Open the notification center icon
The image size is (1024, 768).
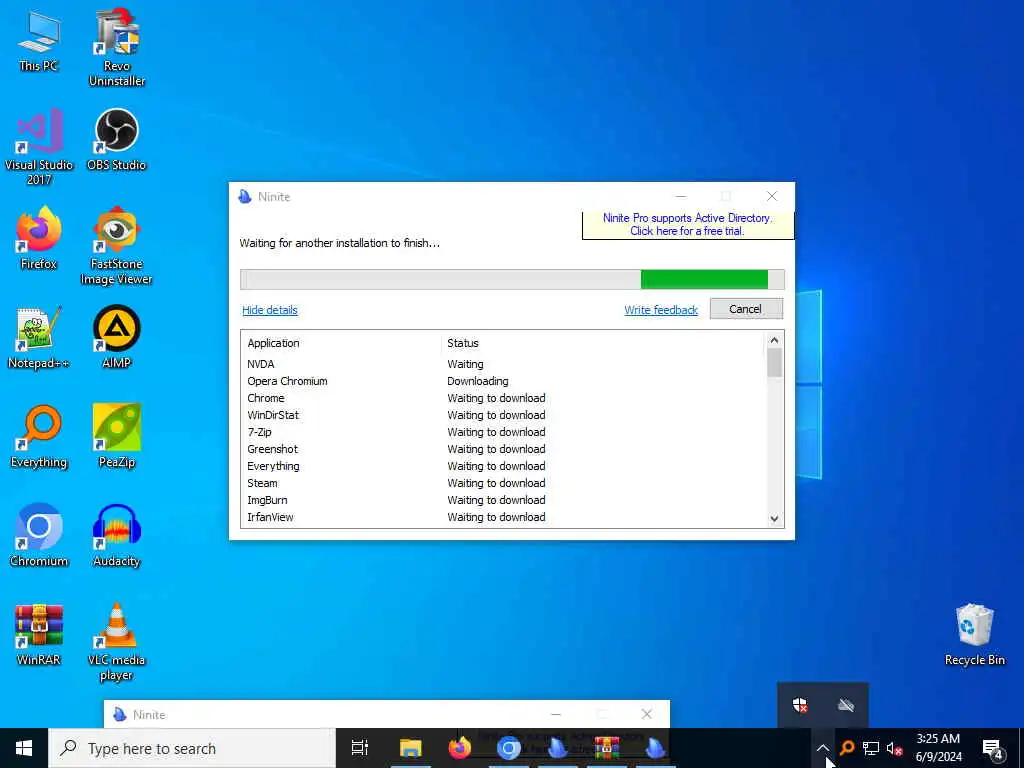coord(993,748)
